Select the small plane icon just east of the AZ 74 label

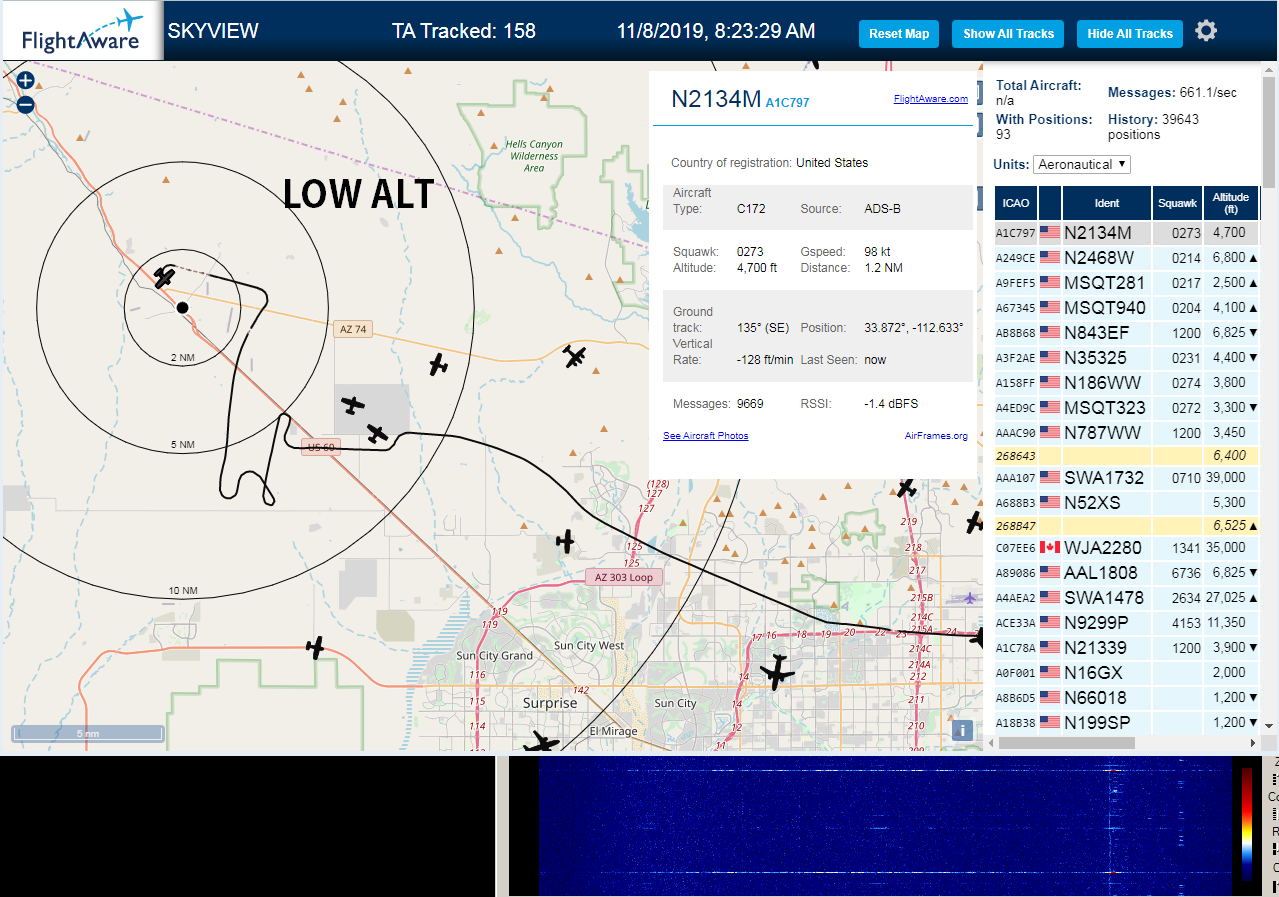(438, 364)
